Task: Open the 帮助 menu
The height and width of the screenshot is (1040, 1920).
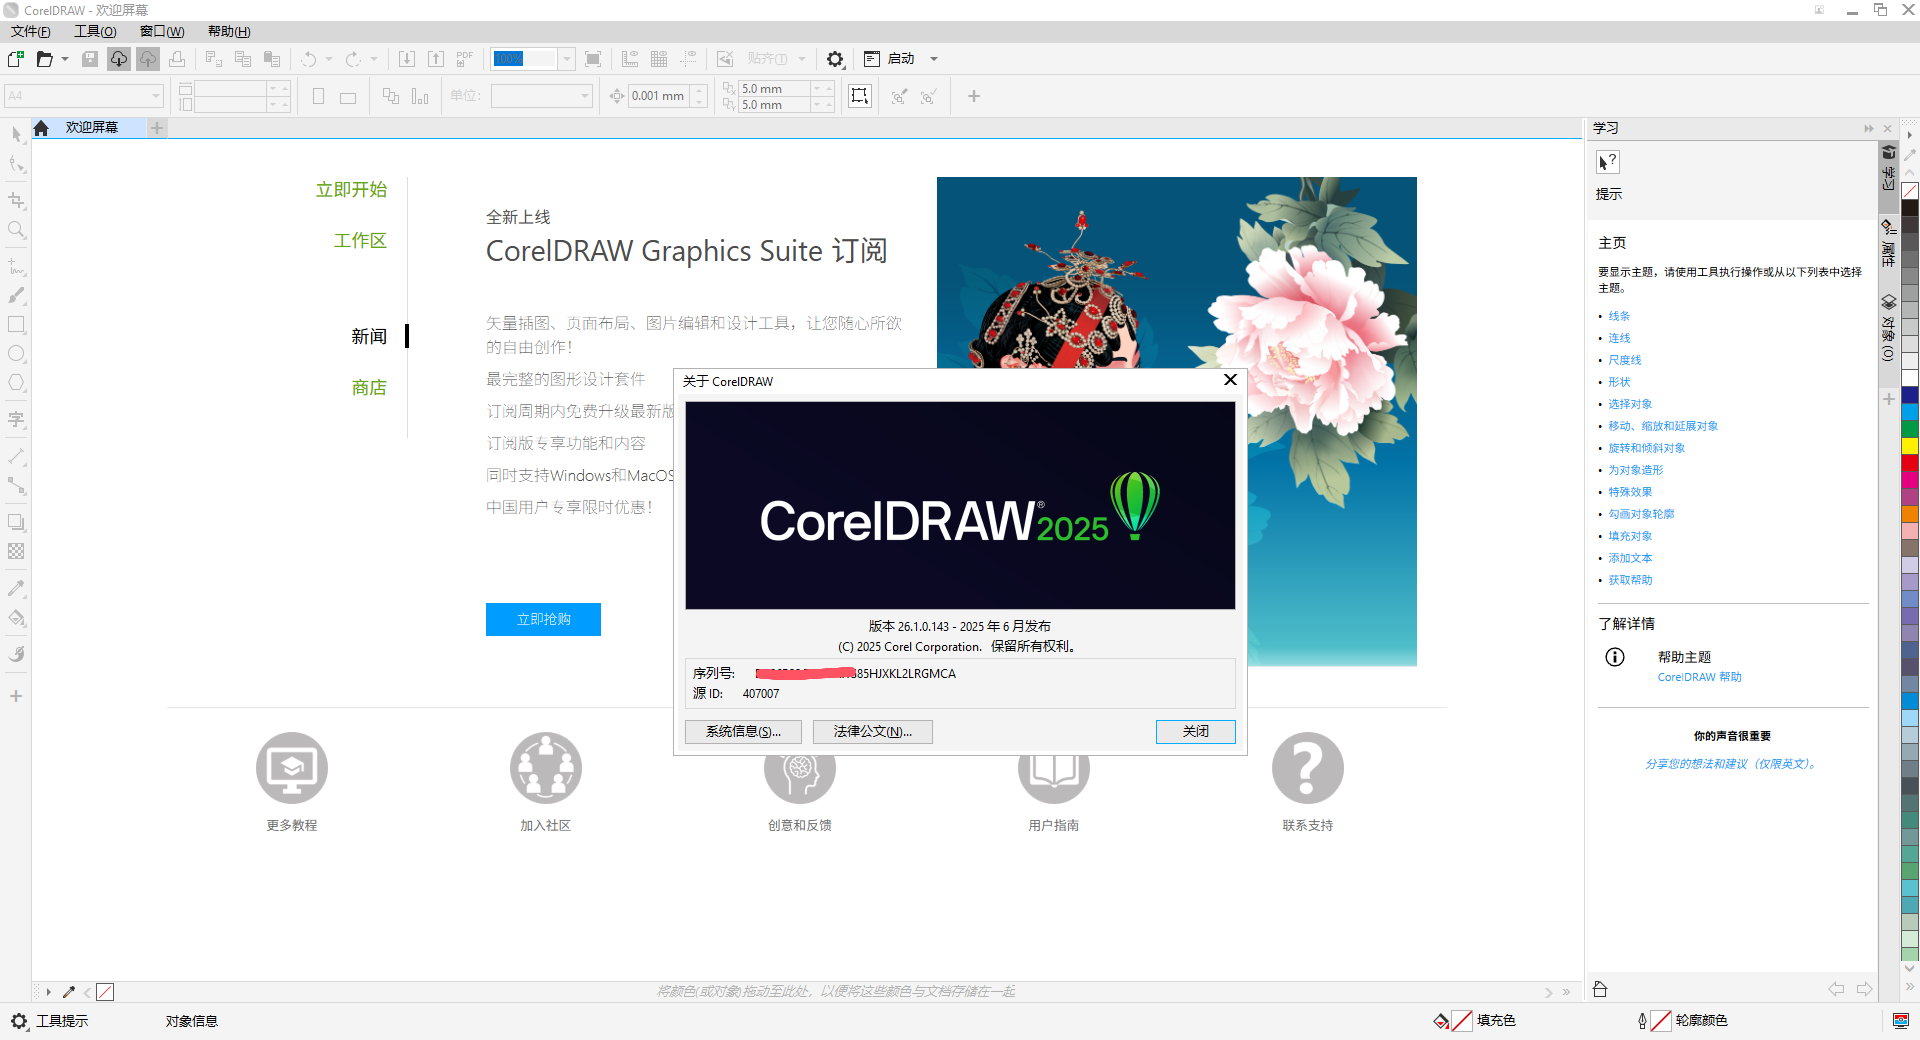Action: (x=228, y=31)
